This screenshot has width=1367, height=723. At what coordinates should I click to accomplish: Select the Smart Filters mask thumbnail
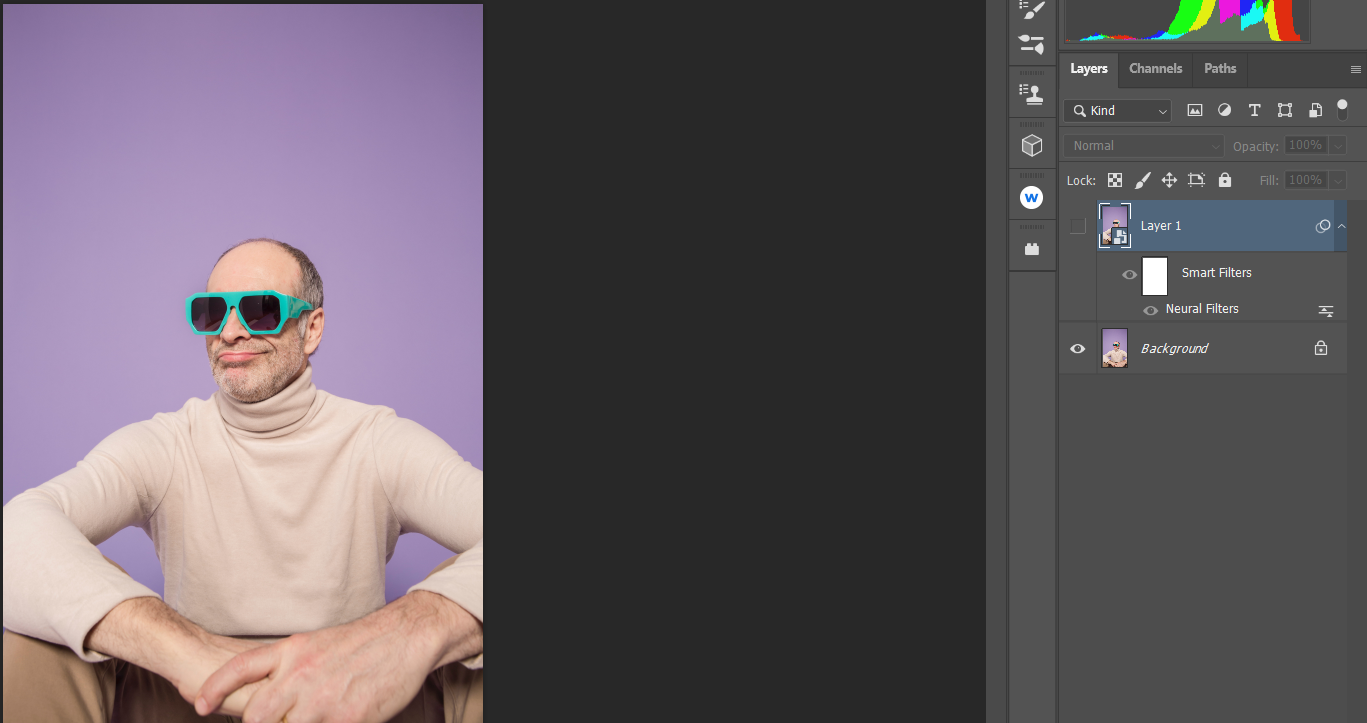pyautogui.click(x=1155, y=276)
